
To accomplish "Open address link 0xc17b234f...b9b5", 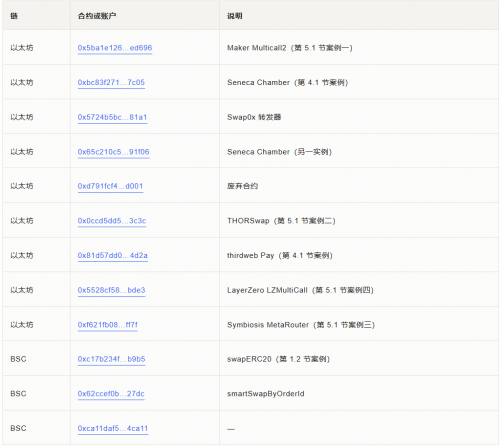I will click(x=111, y=359).
